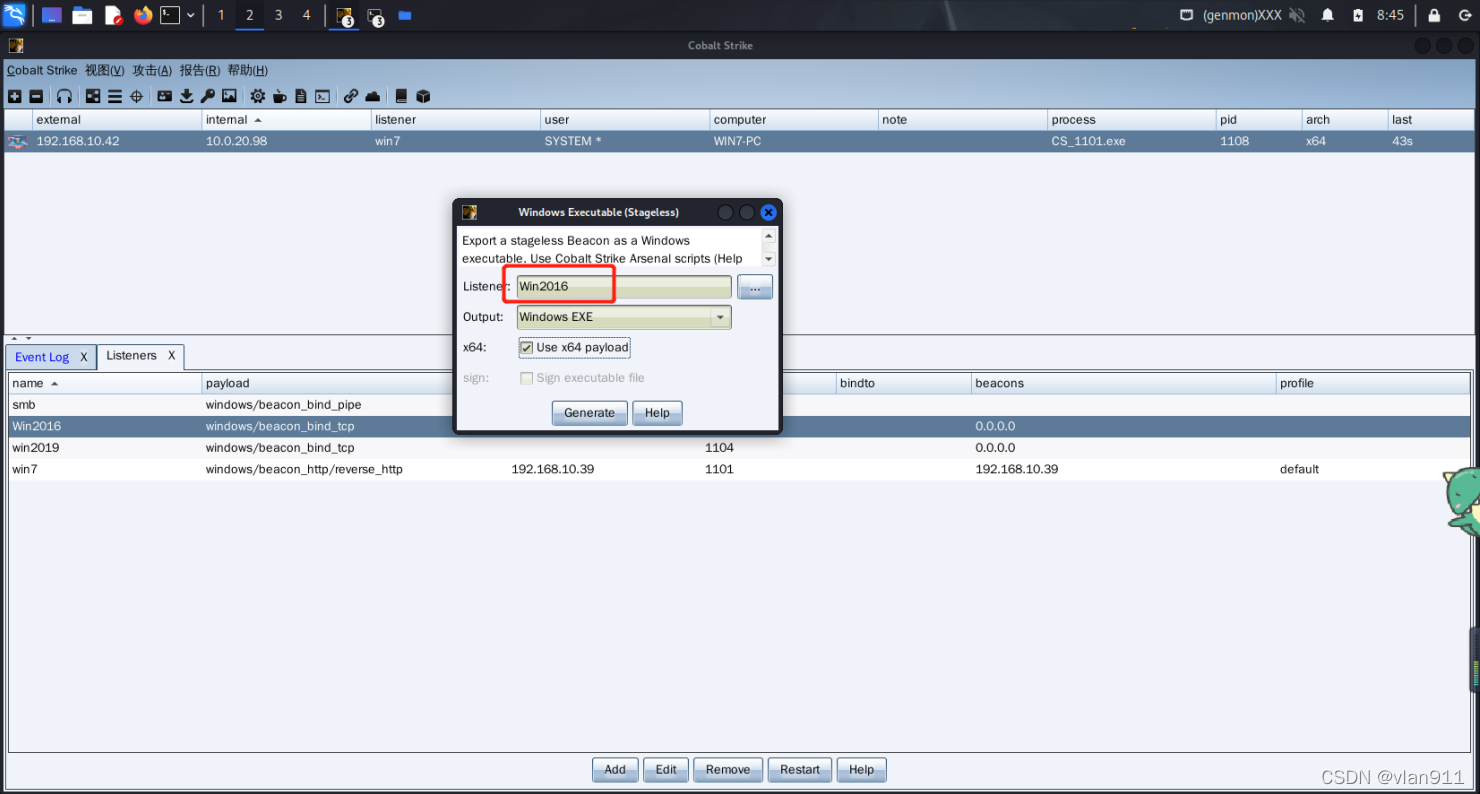
Task: Open Kali applications menu dragon icon
Action: [x=15, y=15]
